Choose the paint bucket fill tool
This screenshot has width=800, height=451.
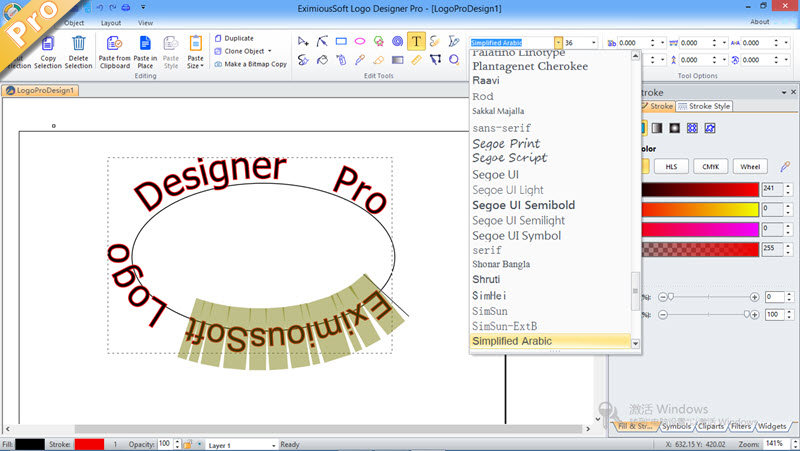(x=322, y=60)
